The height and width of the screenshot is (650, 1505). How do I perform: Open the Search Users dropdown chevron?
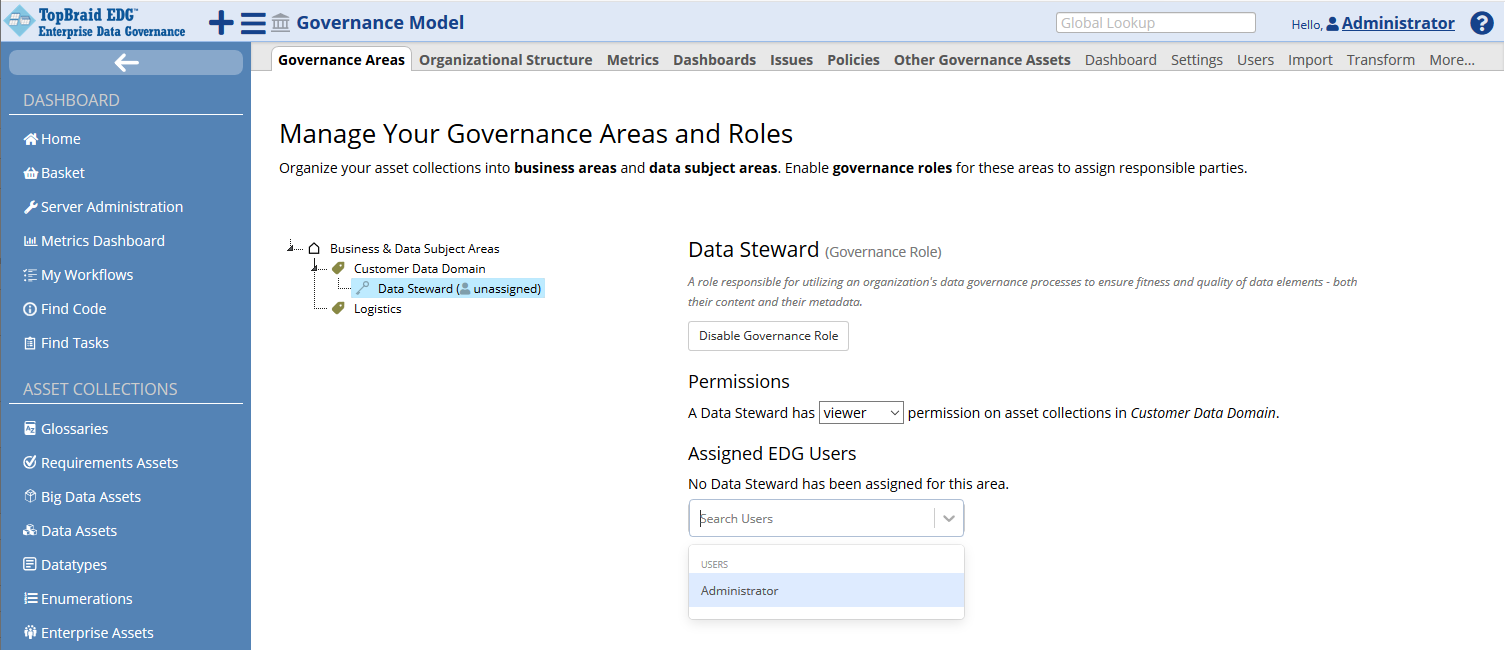tap(948, 518)
